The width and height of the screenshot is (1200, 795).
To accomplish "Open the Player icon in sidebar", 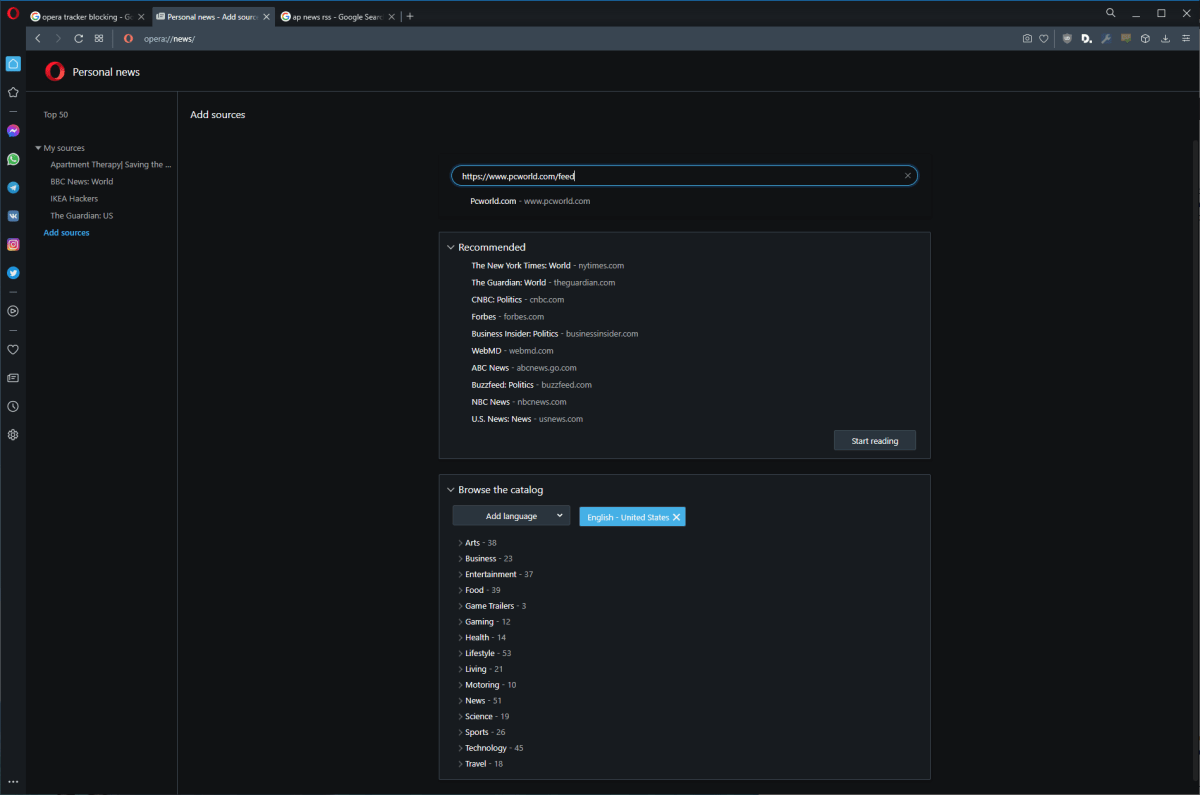I will click(13, 311).
